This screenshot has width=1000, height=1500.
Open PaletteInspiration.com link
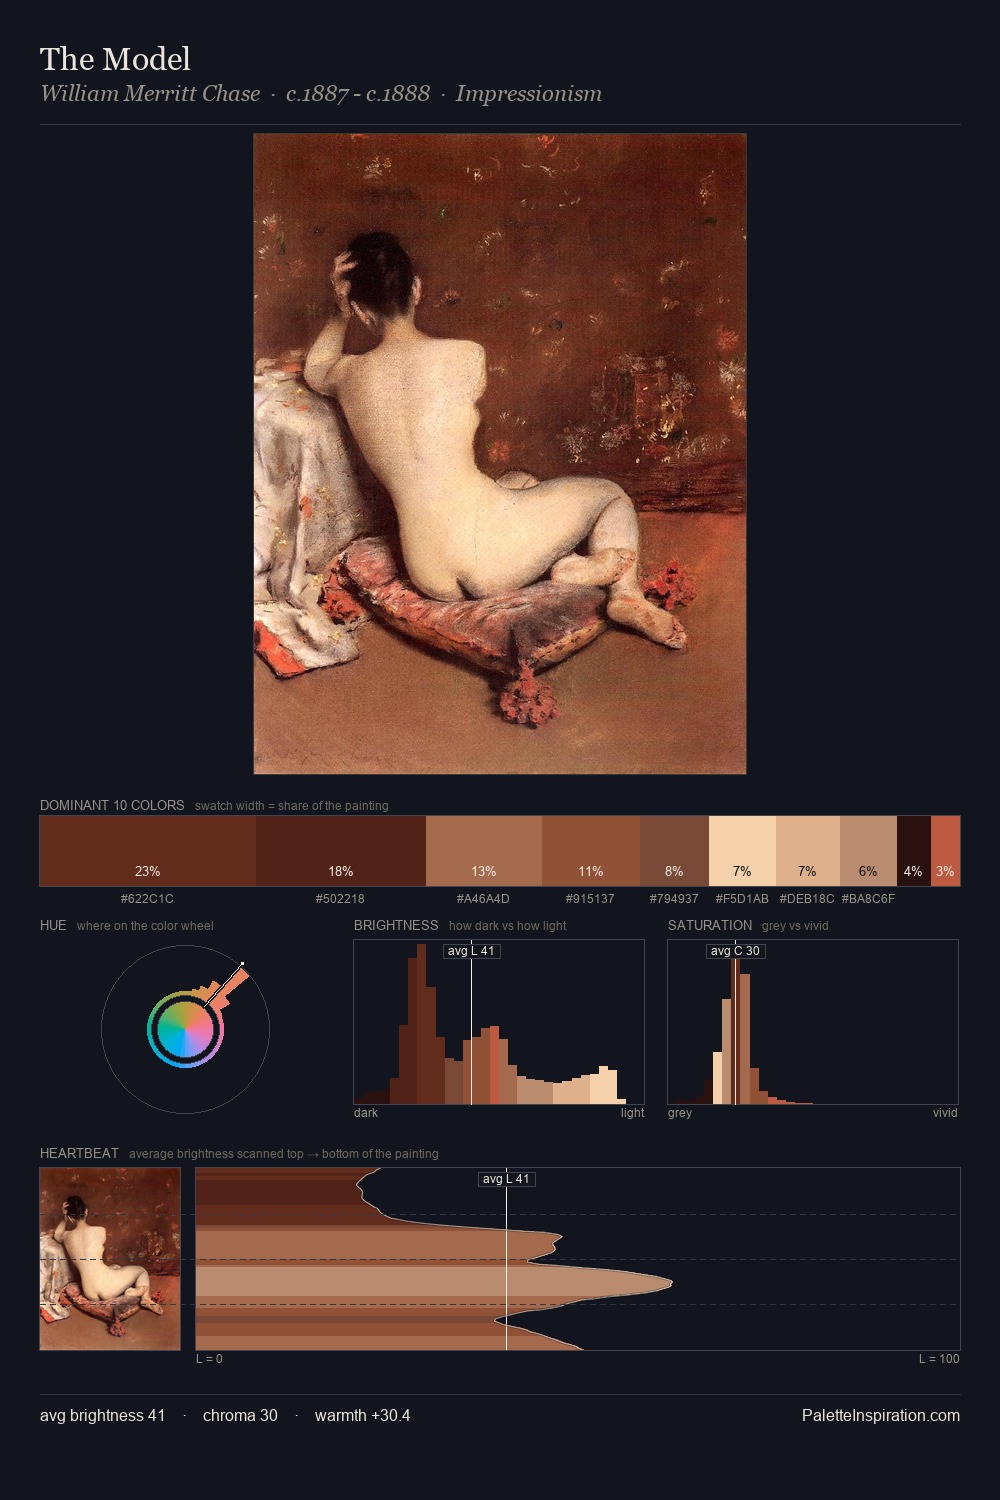click(881, 1416)
